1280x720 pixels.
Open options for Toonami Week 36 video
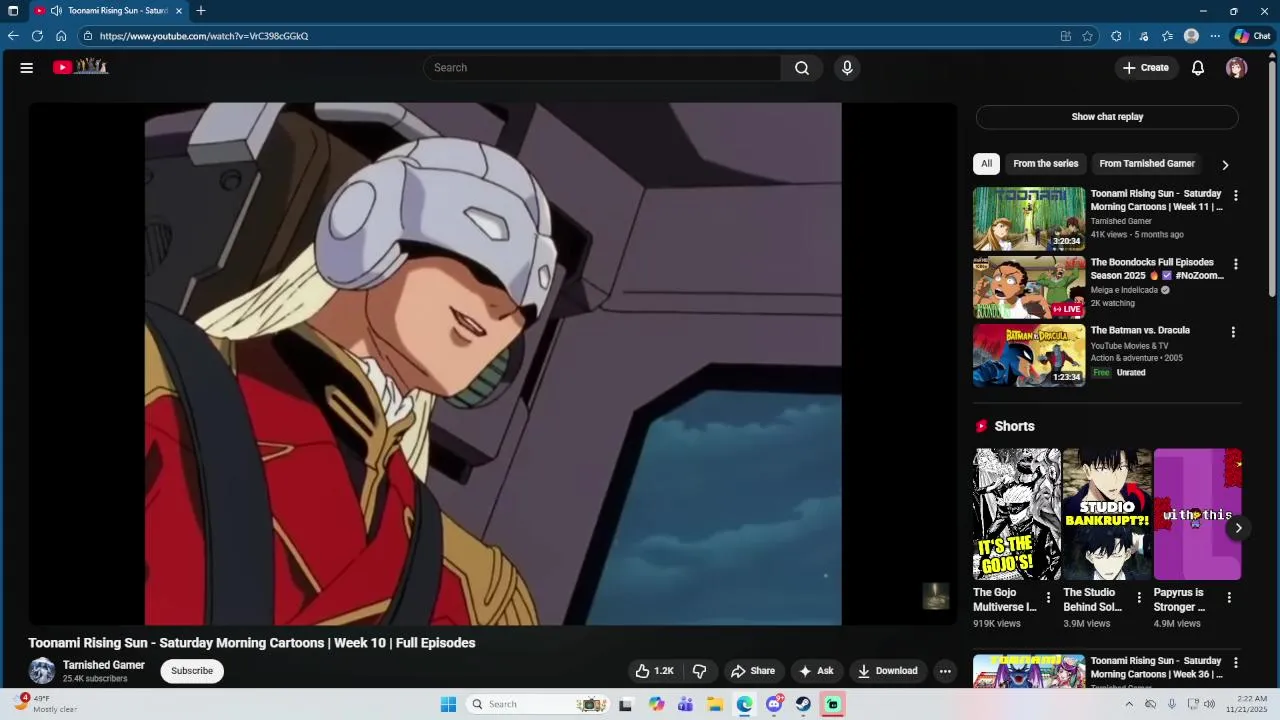pyautogui.click(x=1235, y=663)
